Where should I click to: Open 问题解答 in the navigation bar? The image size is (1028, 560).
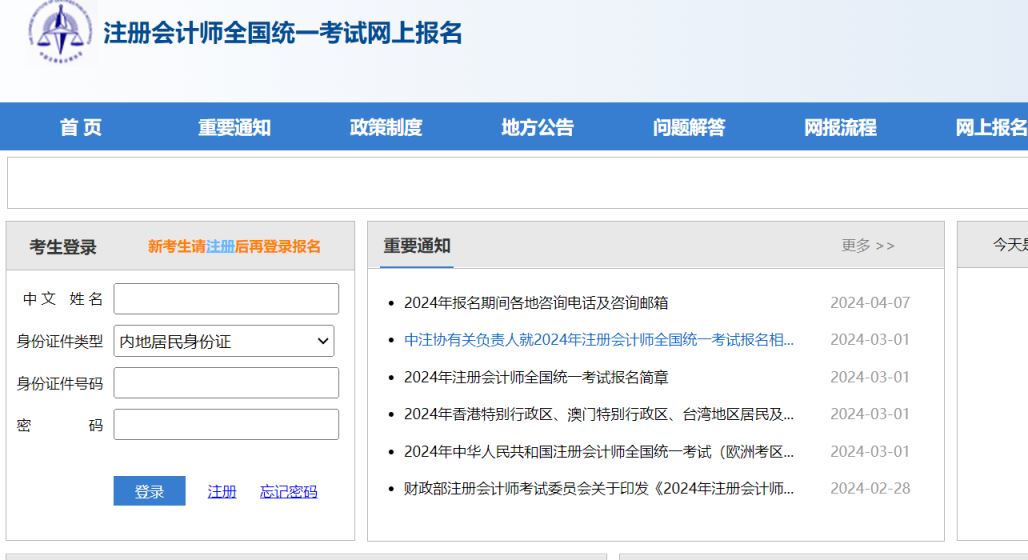(x=689, y=127)
